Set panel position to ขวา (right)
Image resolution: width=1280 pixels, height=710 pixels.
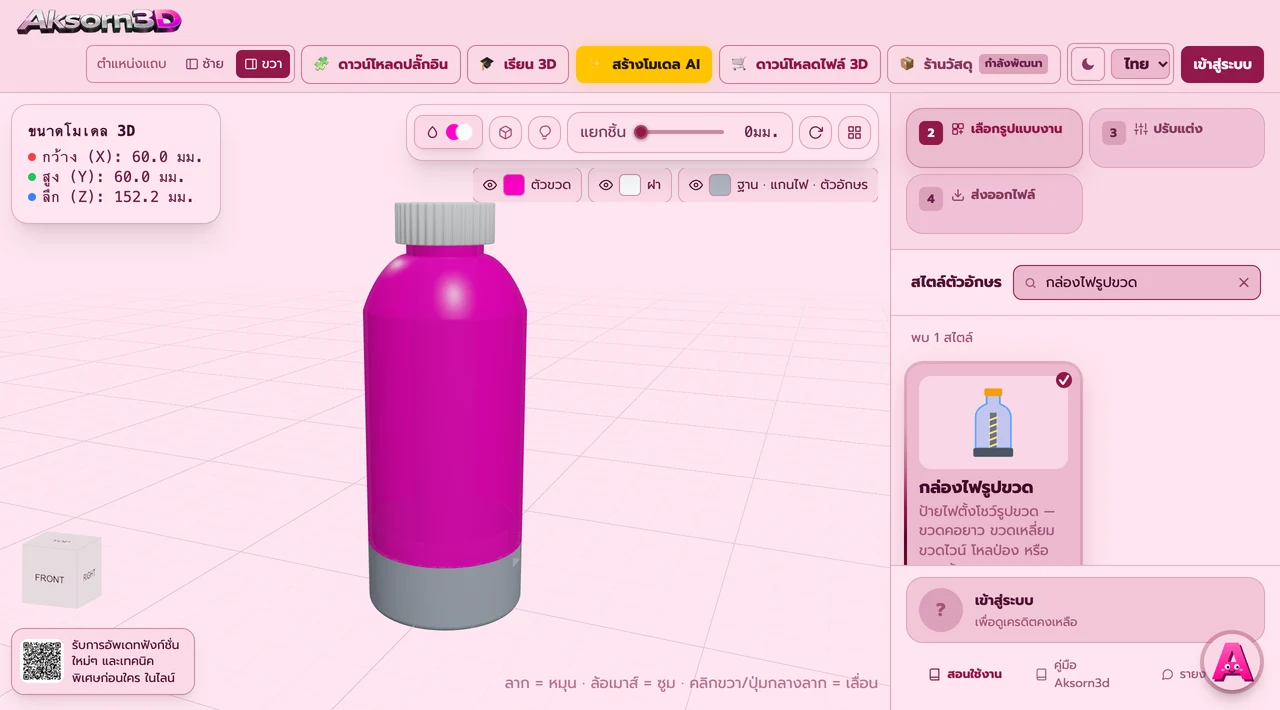(263, 64)
